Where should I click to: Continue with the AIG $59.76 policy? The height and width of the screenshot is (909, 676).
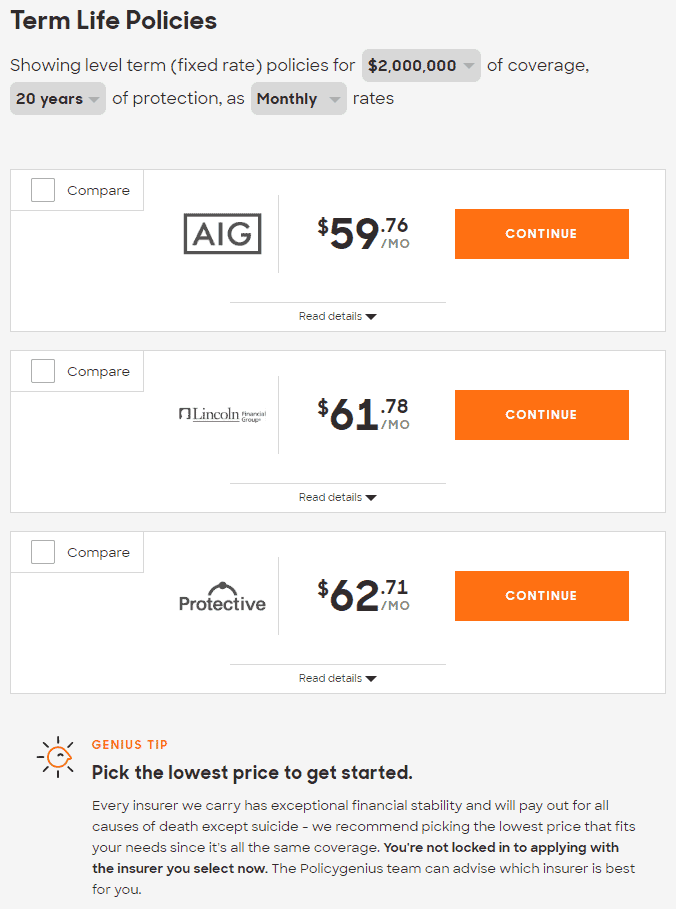541,234
